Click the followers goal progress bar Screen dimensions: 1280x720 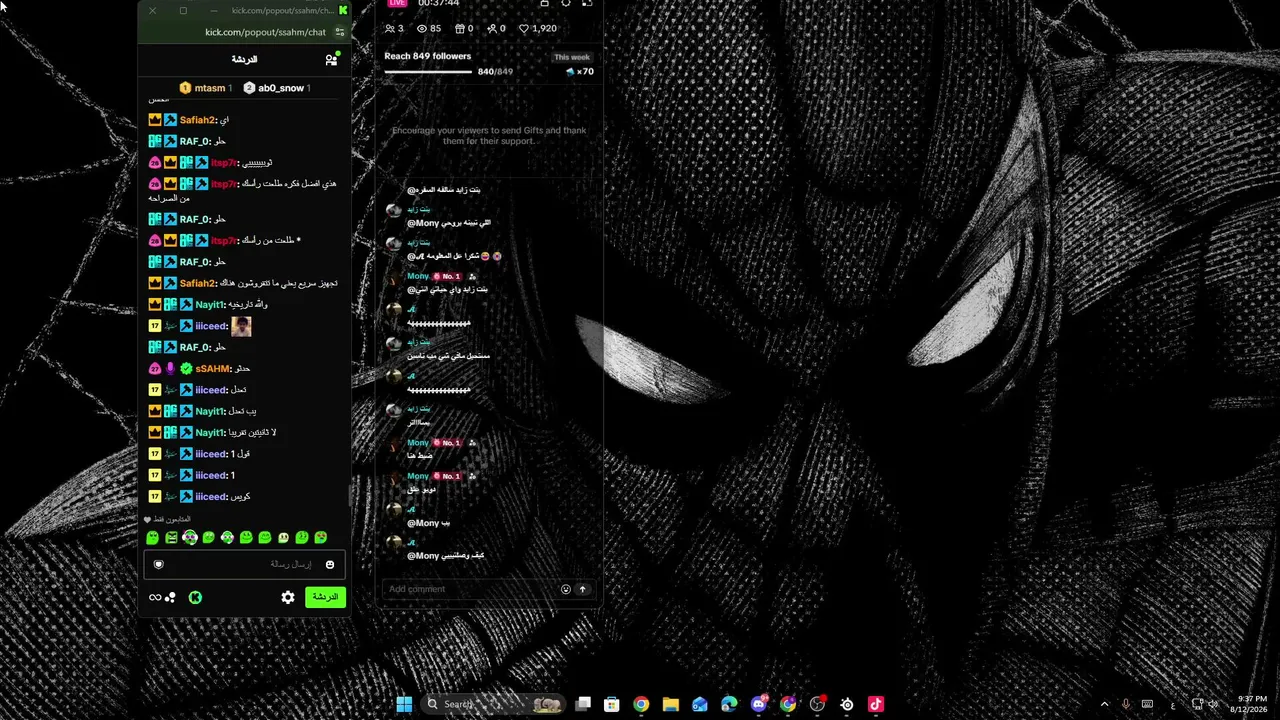coord(428,72)
